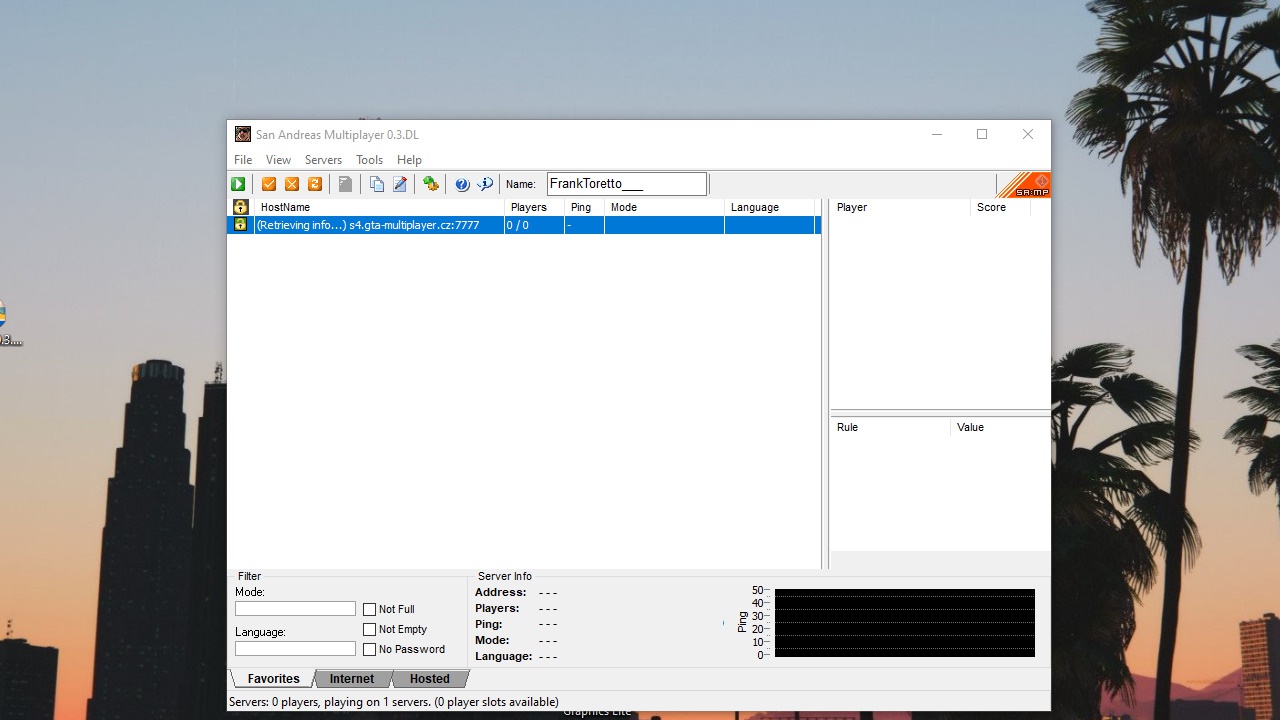
Task: Click the grey master list page icon
Action: [345, 184]
